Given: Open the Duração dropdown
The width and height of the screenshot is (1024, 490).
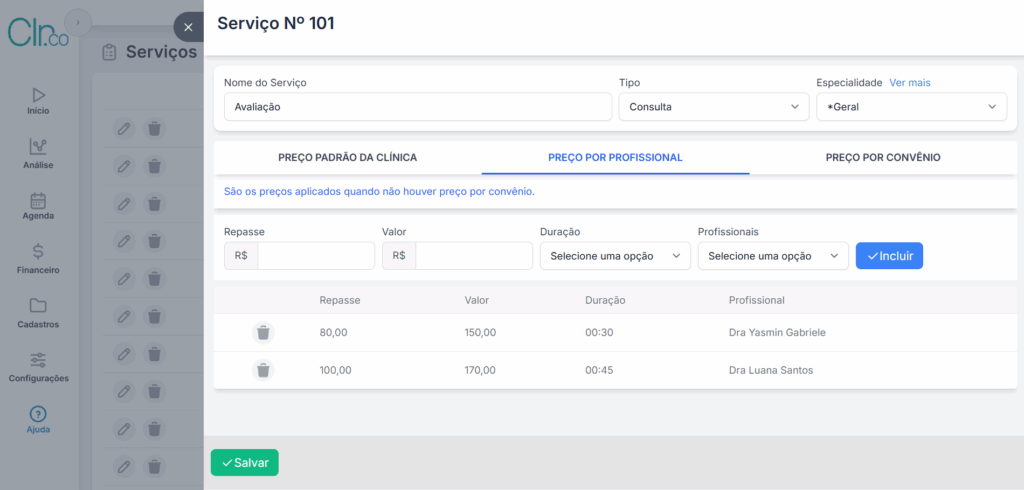Looking at the screenshot, I should tap(615, 256).
